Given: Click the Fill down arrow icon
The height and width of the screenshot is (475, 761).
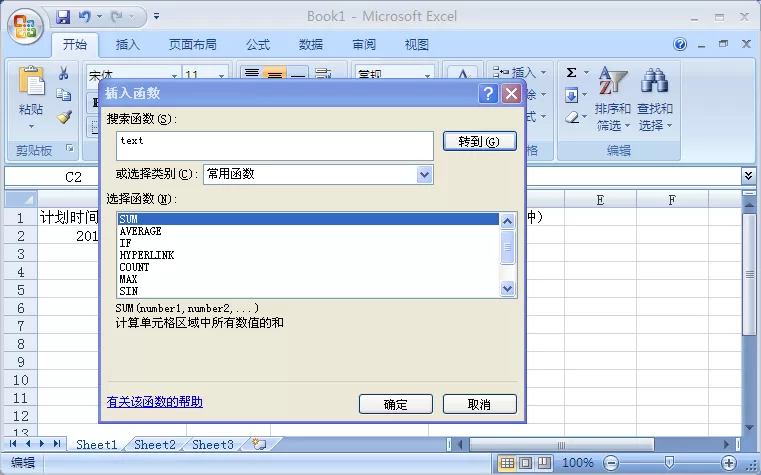Looking at the screenshot, I should 571,95.
